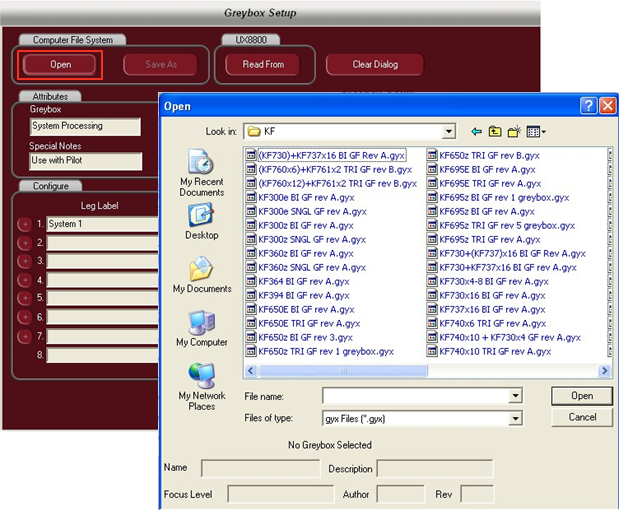The image size is (619, 511).
Task: Open the View menu icon
Action: (x=534, y=131)
